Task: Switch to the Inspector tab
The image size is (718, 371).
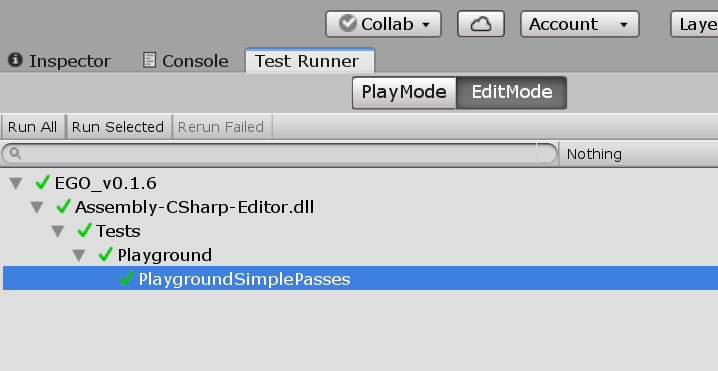Action: (60, 61)
